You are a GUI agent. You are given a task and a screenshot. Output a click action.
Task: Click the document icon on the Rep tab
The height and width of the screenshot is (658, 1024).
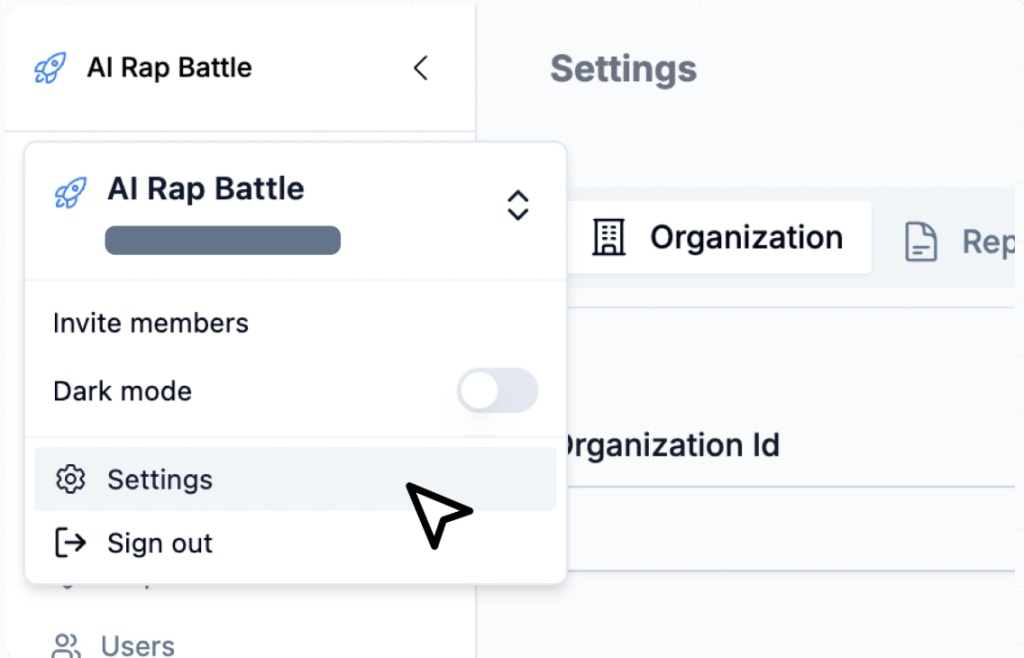(x=921, y=242)
